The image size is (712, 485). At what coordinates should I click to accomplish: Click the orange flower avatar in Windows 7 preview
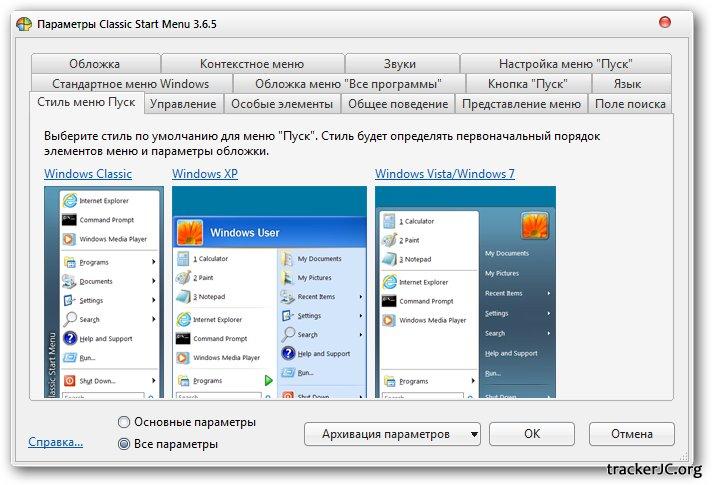pyautogui.click(x=535, y=225)
